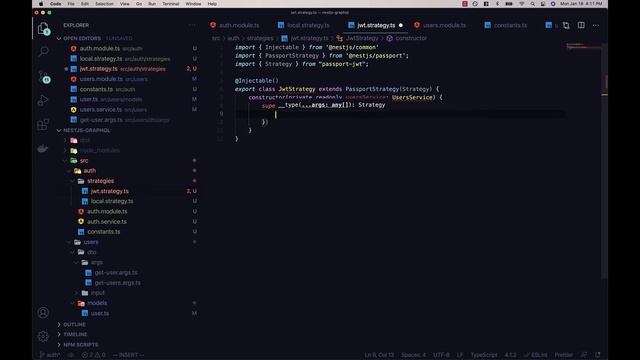Open the Apple menu
This screenshot has width=640, height=360.
click(x=41, y=4)
